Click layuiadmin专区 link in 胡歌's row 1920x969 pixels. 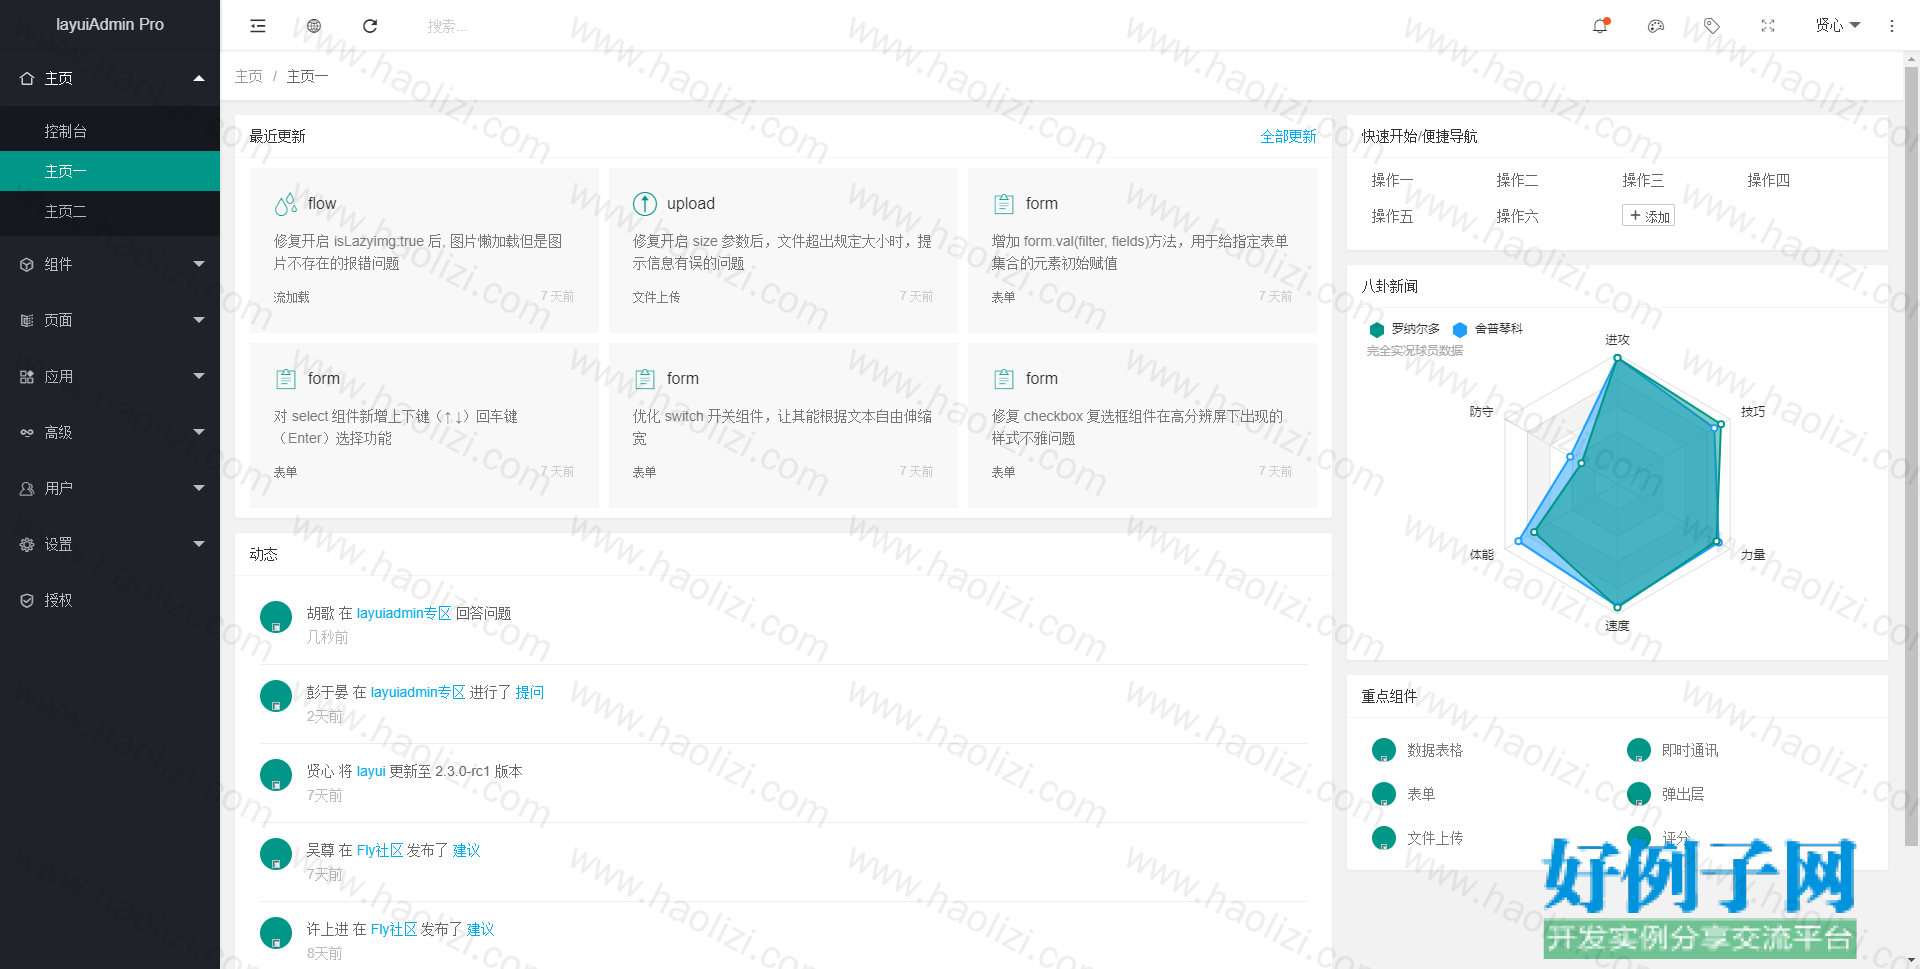(404, 613)
